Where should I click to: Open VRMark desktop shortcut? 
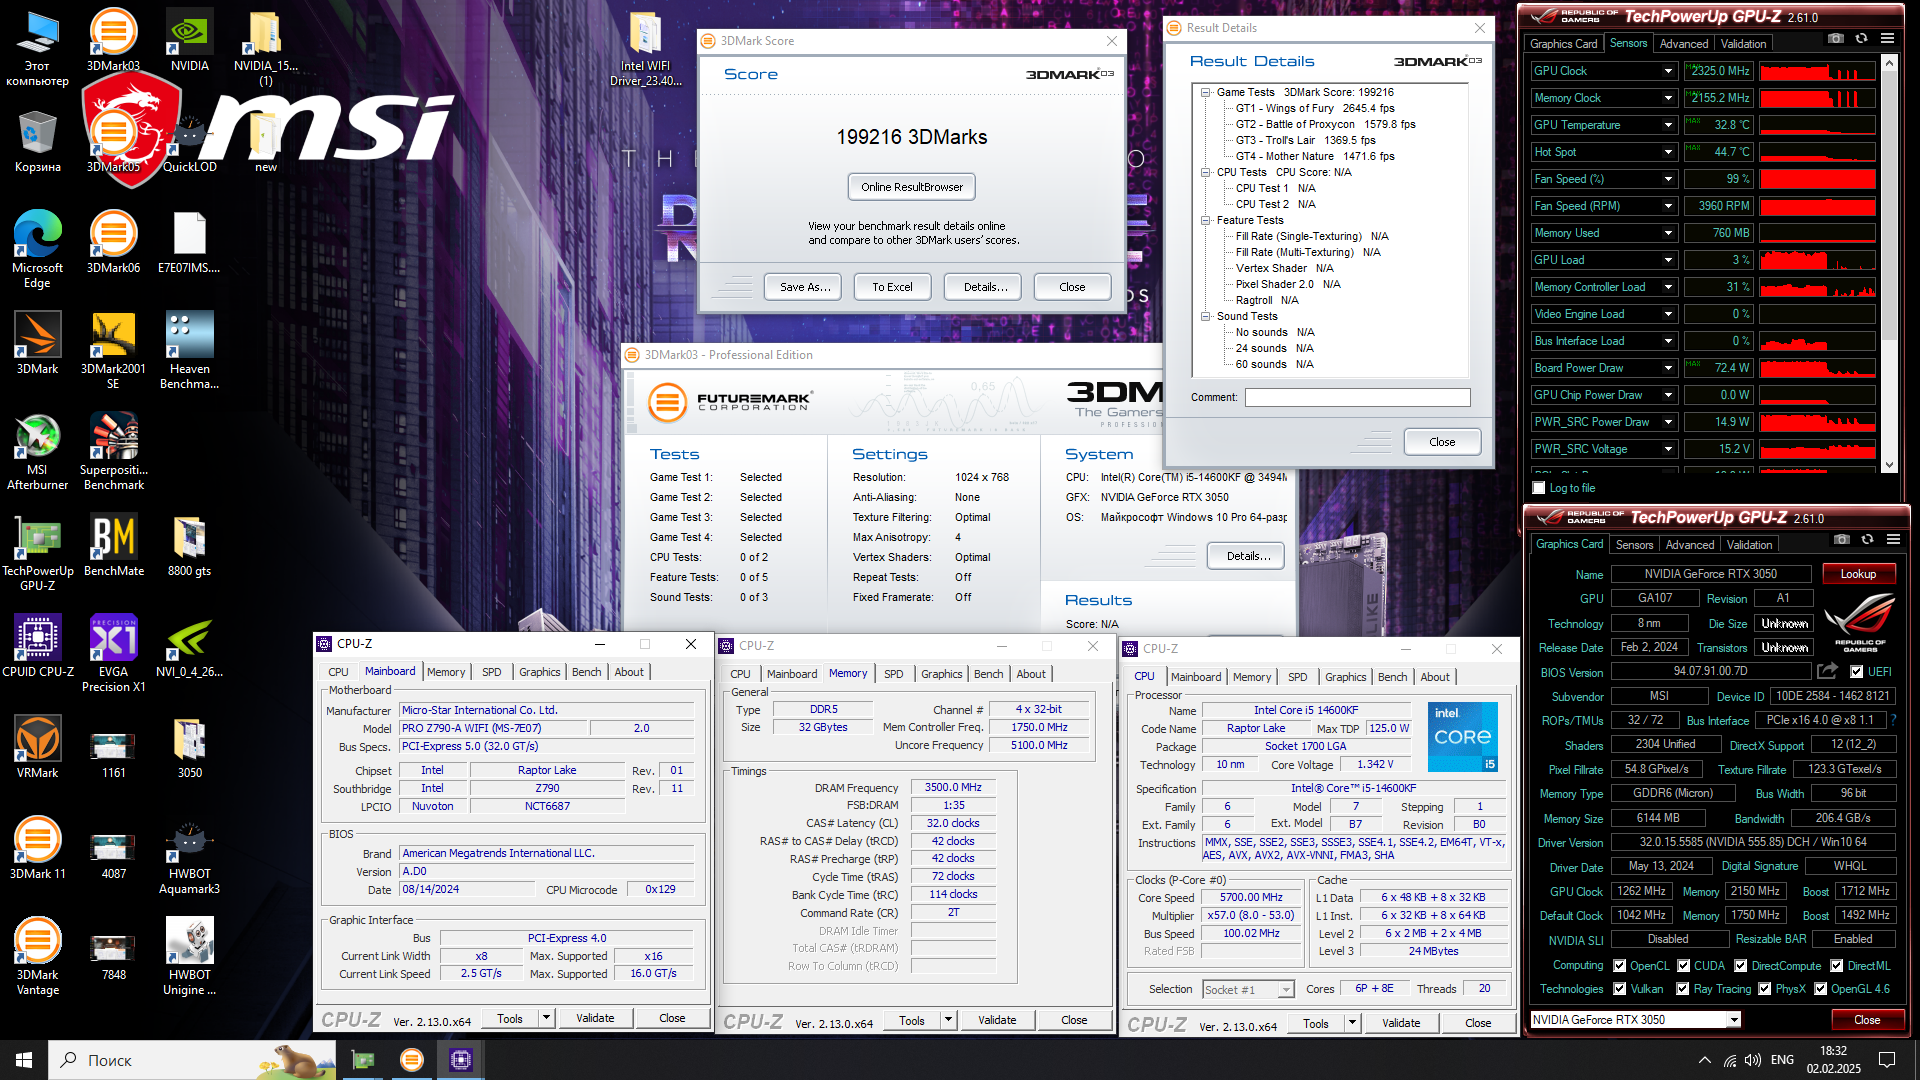(37, 747)
